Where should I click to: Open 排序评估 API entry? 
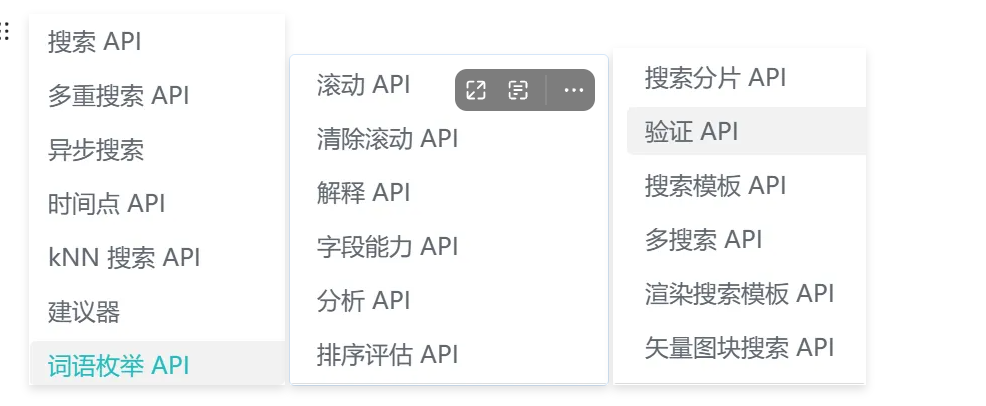[387, 354]
